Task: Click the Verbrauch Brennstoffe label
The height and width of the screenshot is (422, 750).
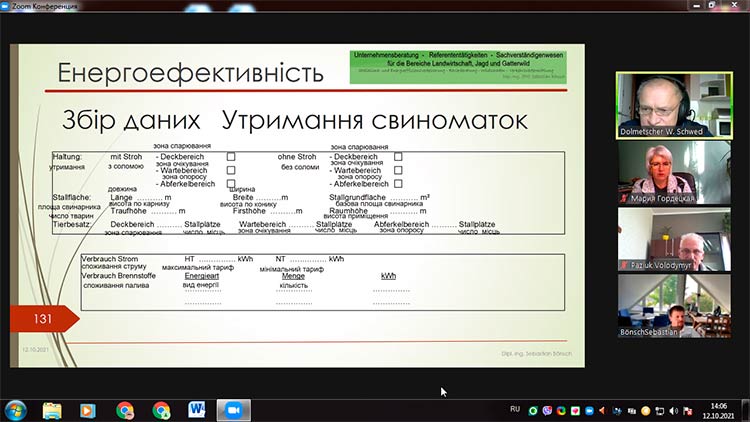Action: (119, 276)
